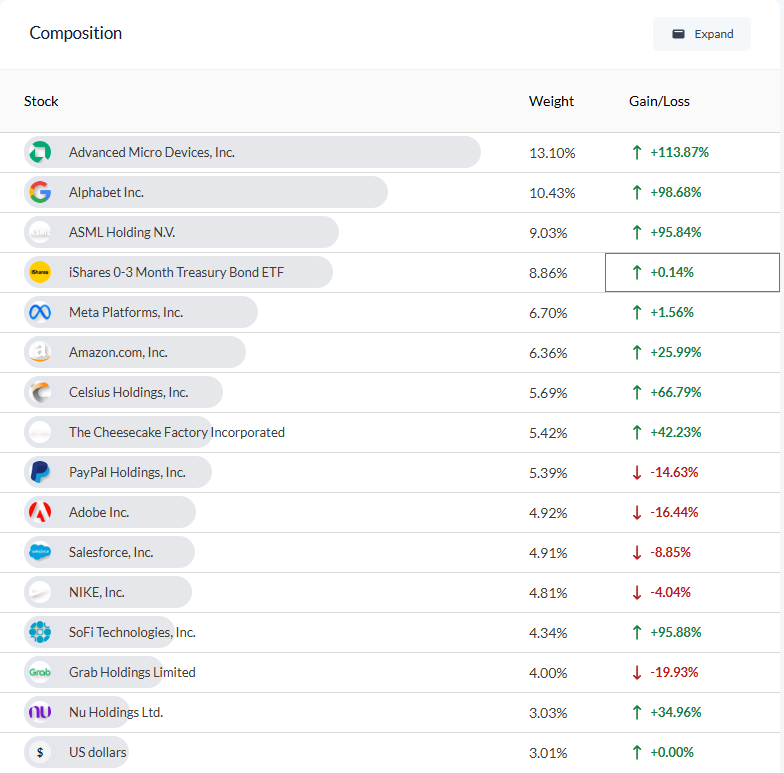
Task: Click the Cheesecake Factory logo icon
Action: 40,432
